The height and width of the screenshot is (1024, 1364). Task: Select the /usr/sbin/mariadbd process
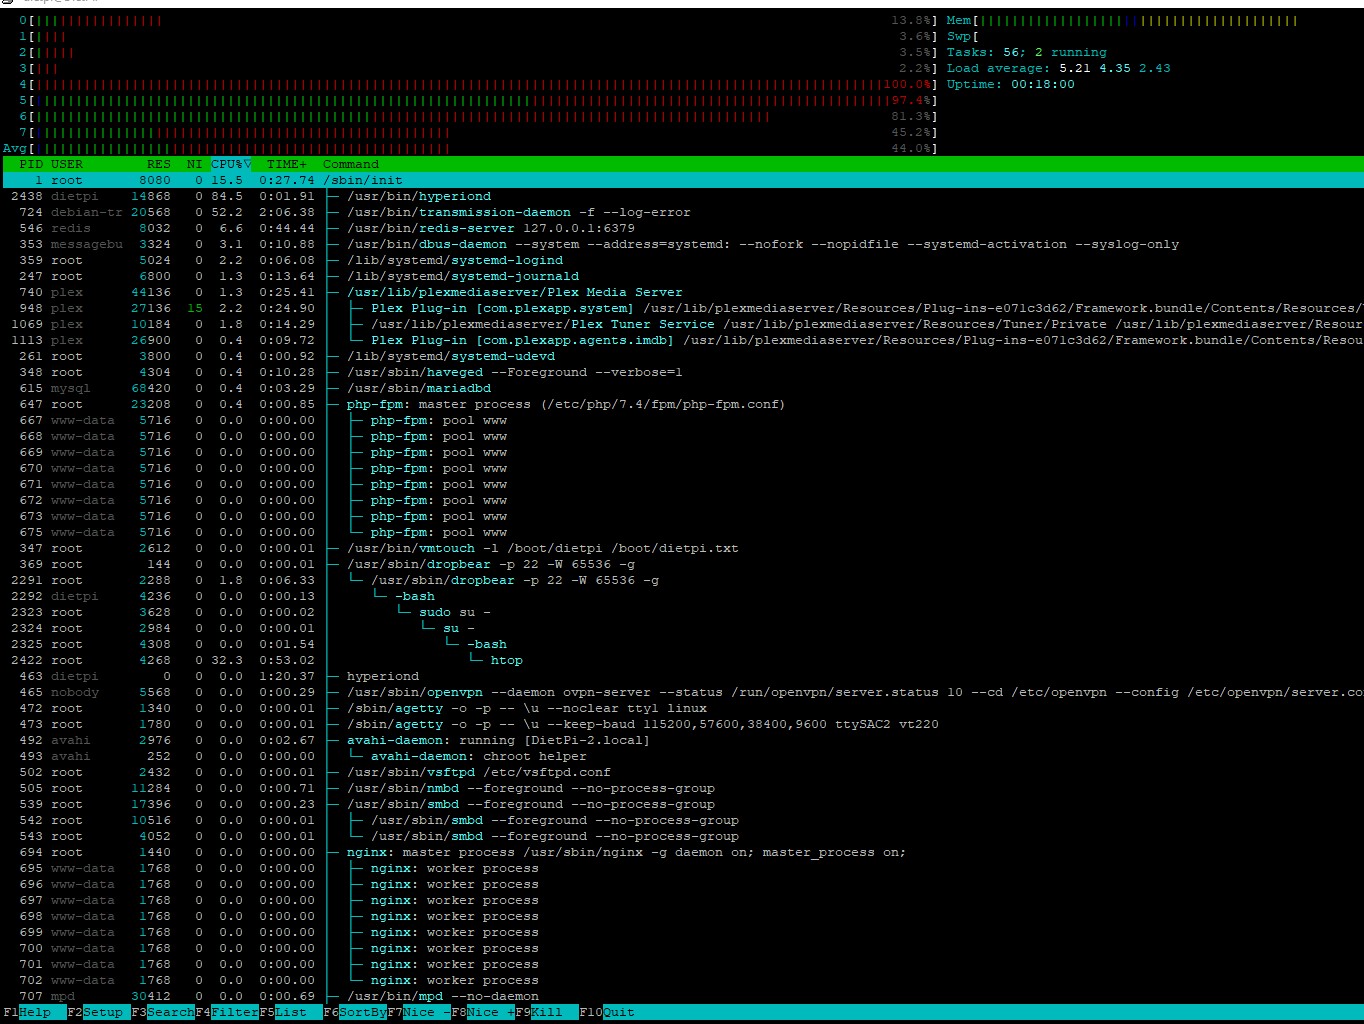[x=682, y=388]
